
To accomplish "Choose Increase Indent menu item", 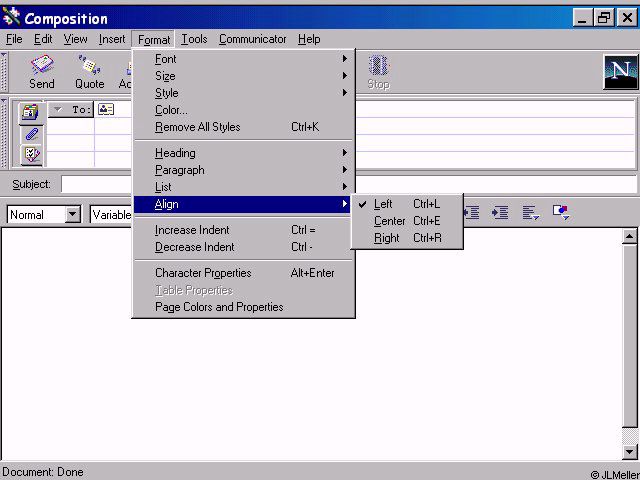I will coord(244,230).
